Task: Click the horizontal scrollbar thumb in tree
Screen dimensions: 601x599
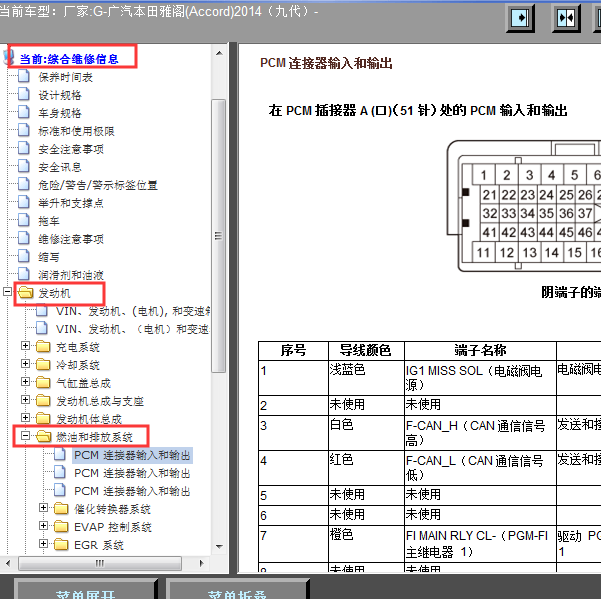Action: click(x=100, y=563)
